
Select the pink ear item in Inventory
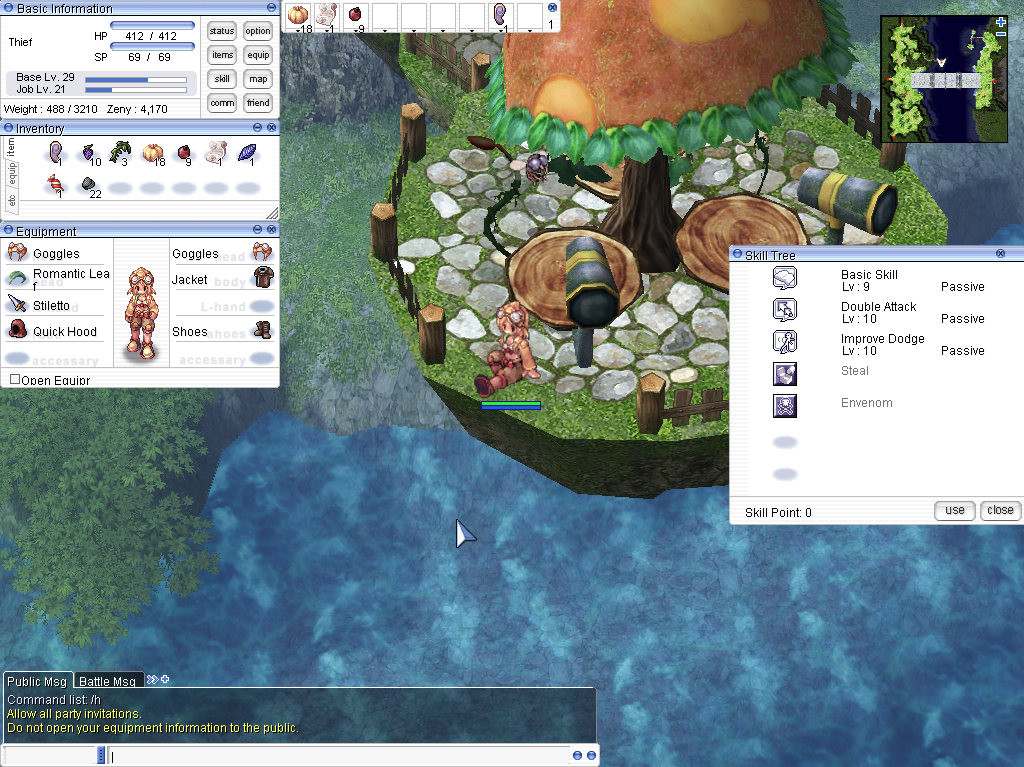click(x=56, y=154)
